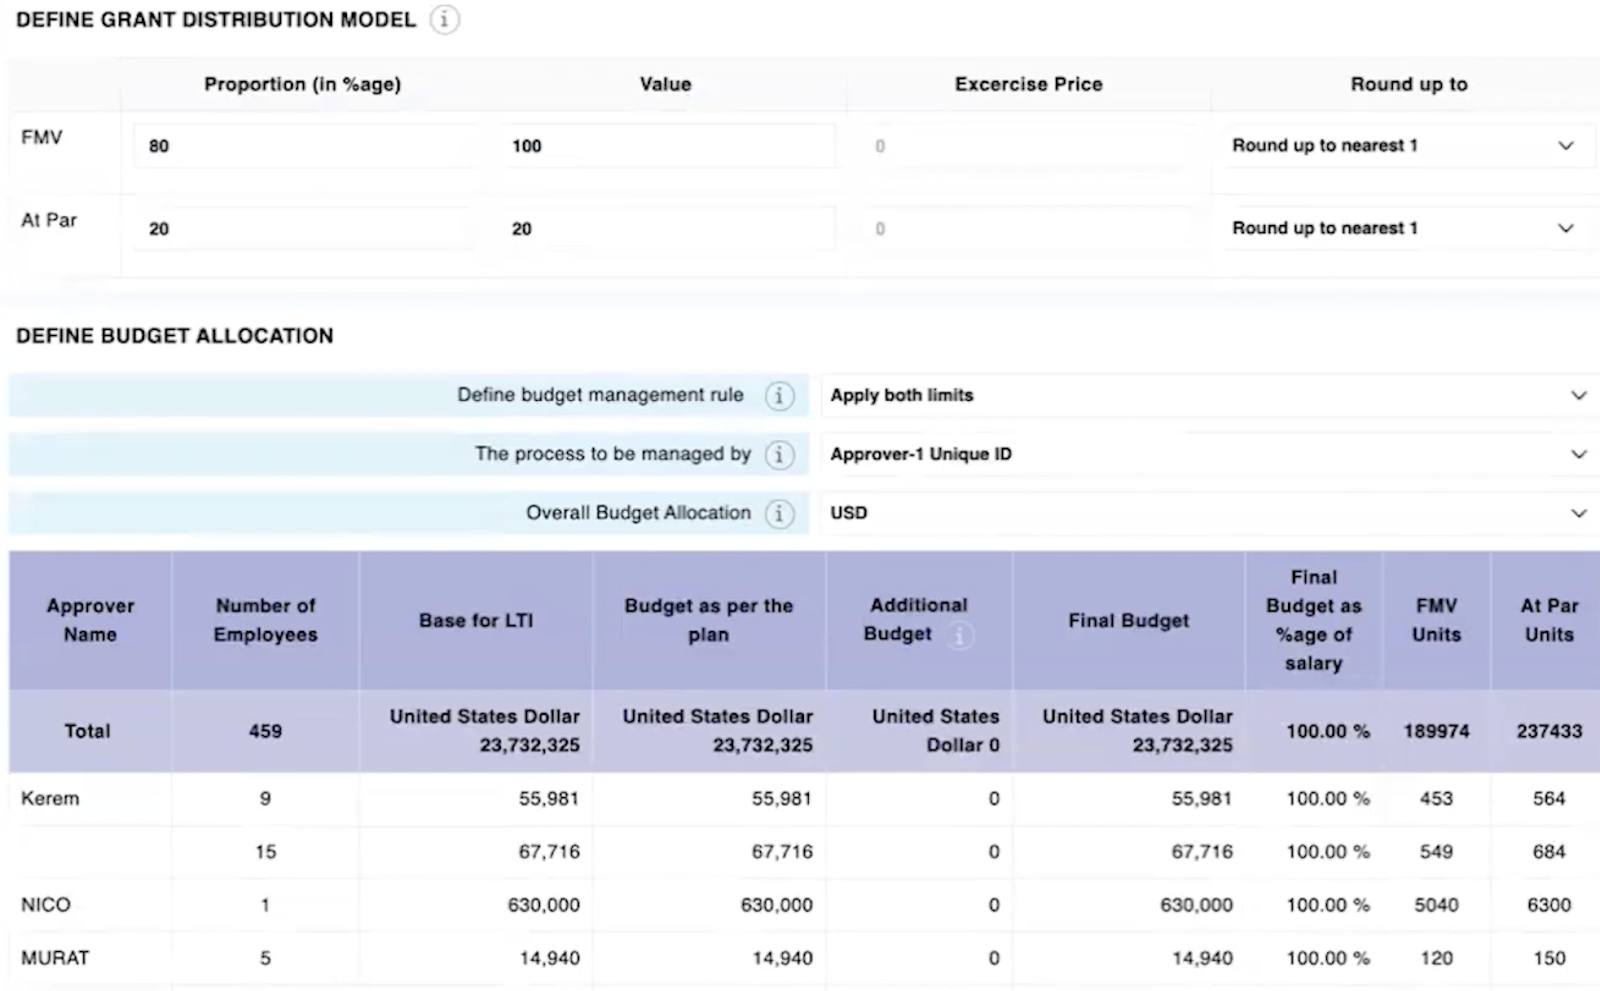Click employees count 15 cell
The width and height of the screenshot is (1600, 991).
(x=265, y=852)
